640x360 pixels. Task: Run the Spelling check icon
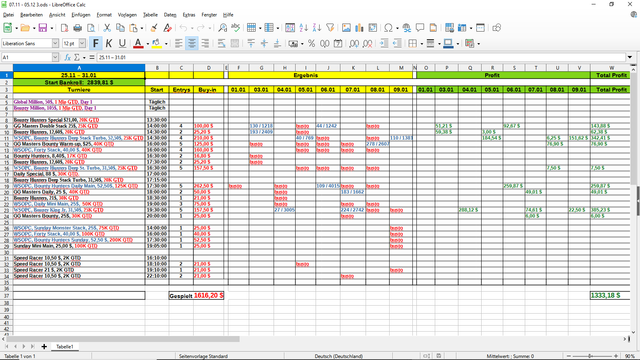coord(236,28)
